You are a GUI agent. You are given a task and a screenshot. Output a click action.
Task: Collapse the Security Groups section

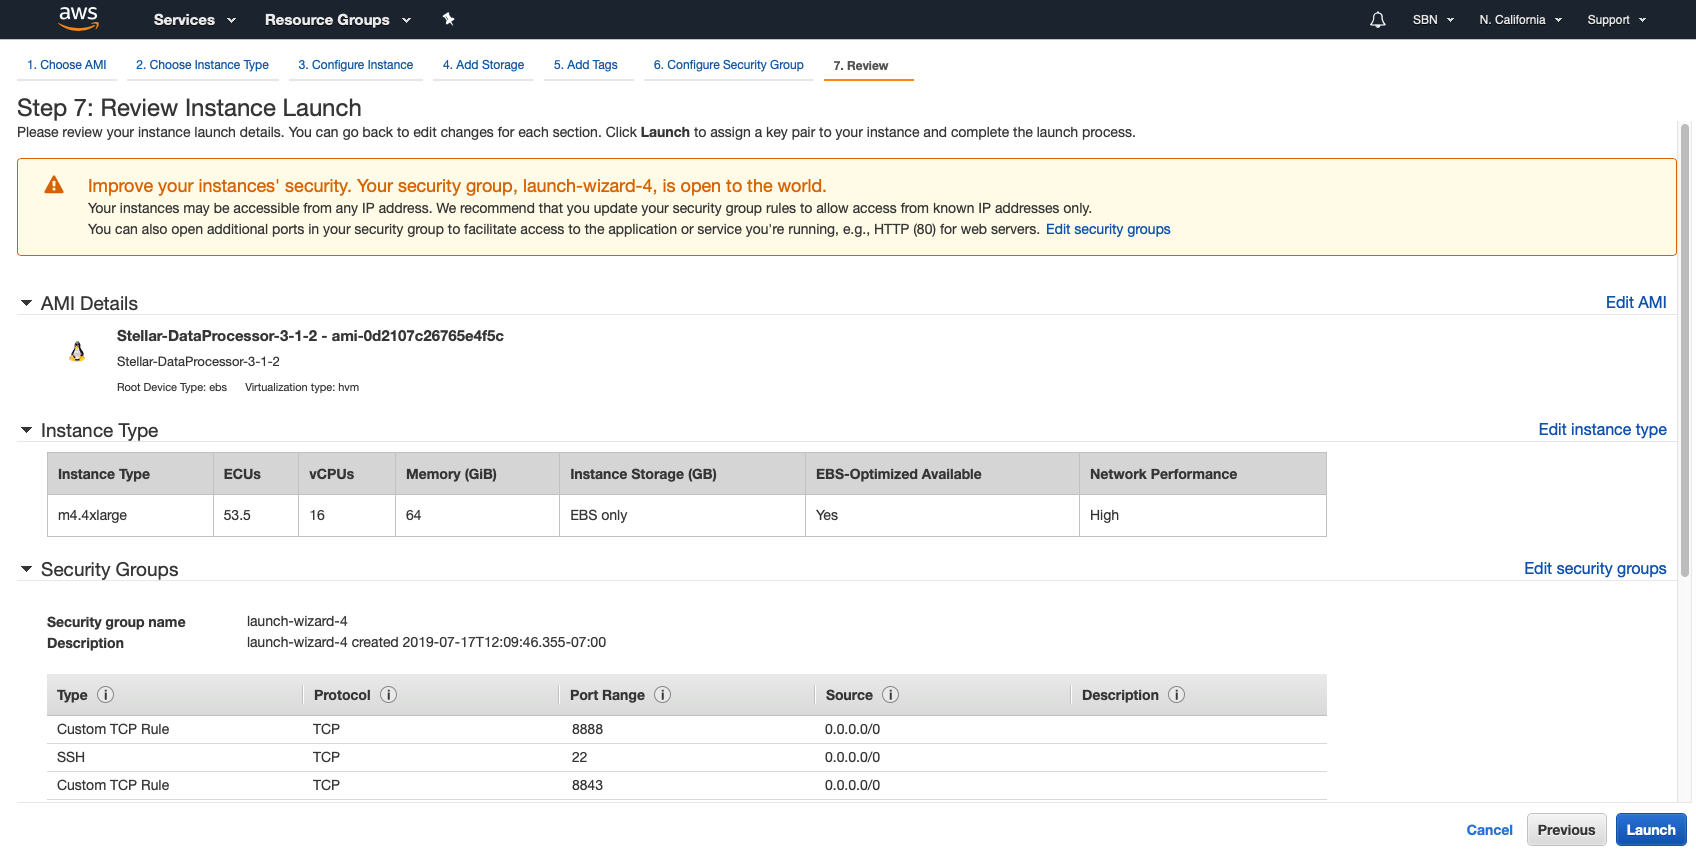(27, 569)
